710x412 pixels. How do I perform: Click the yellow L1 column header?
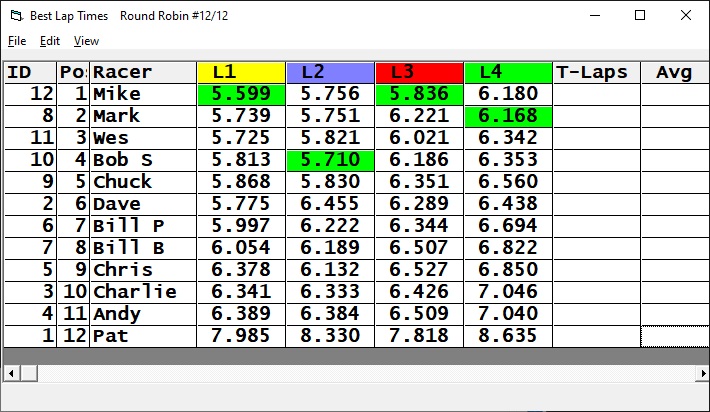tap(241, 72)
